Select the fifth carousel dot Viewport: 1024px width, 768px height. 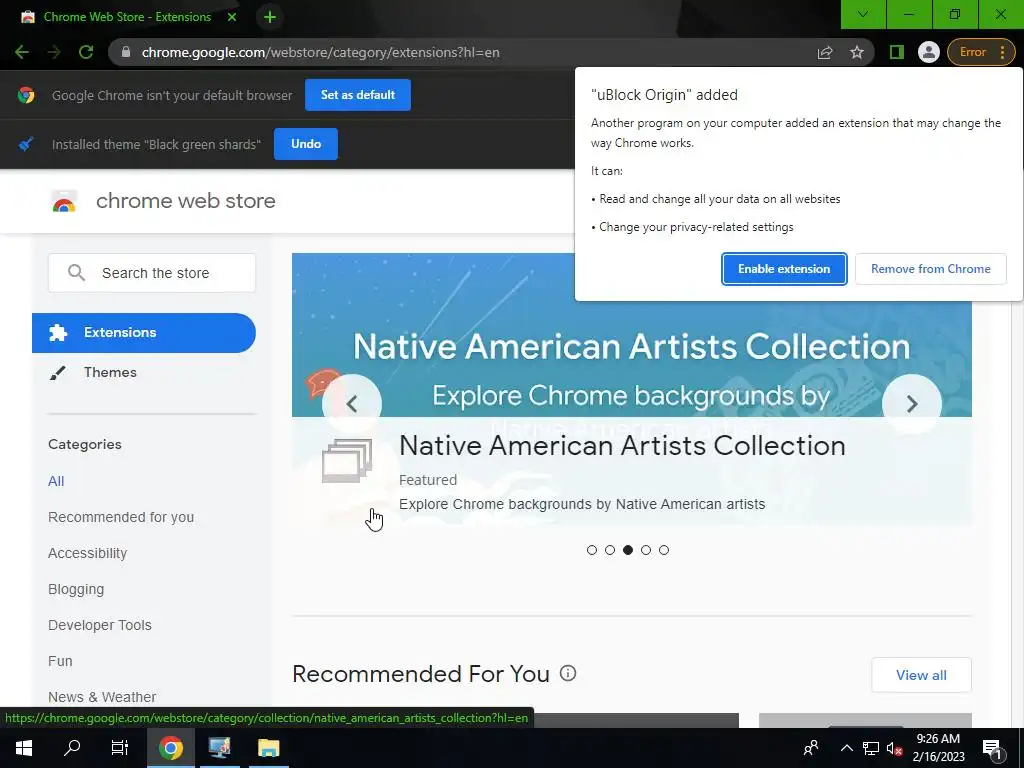664,550
